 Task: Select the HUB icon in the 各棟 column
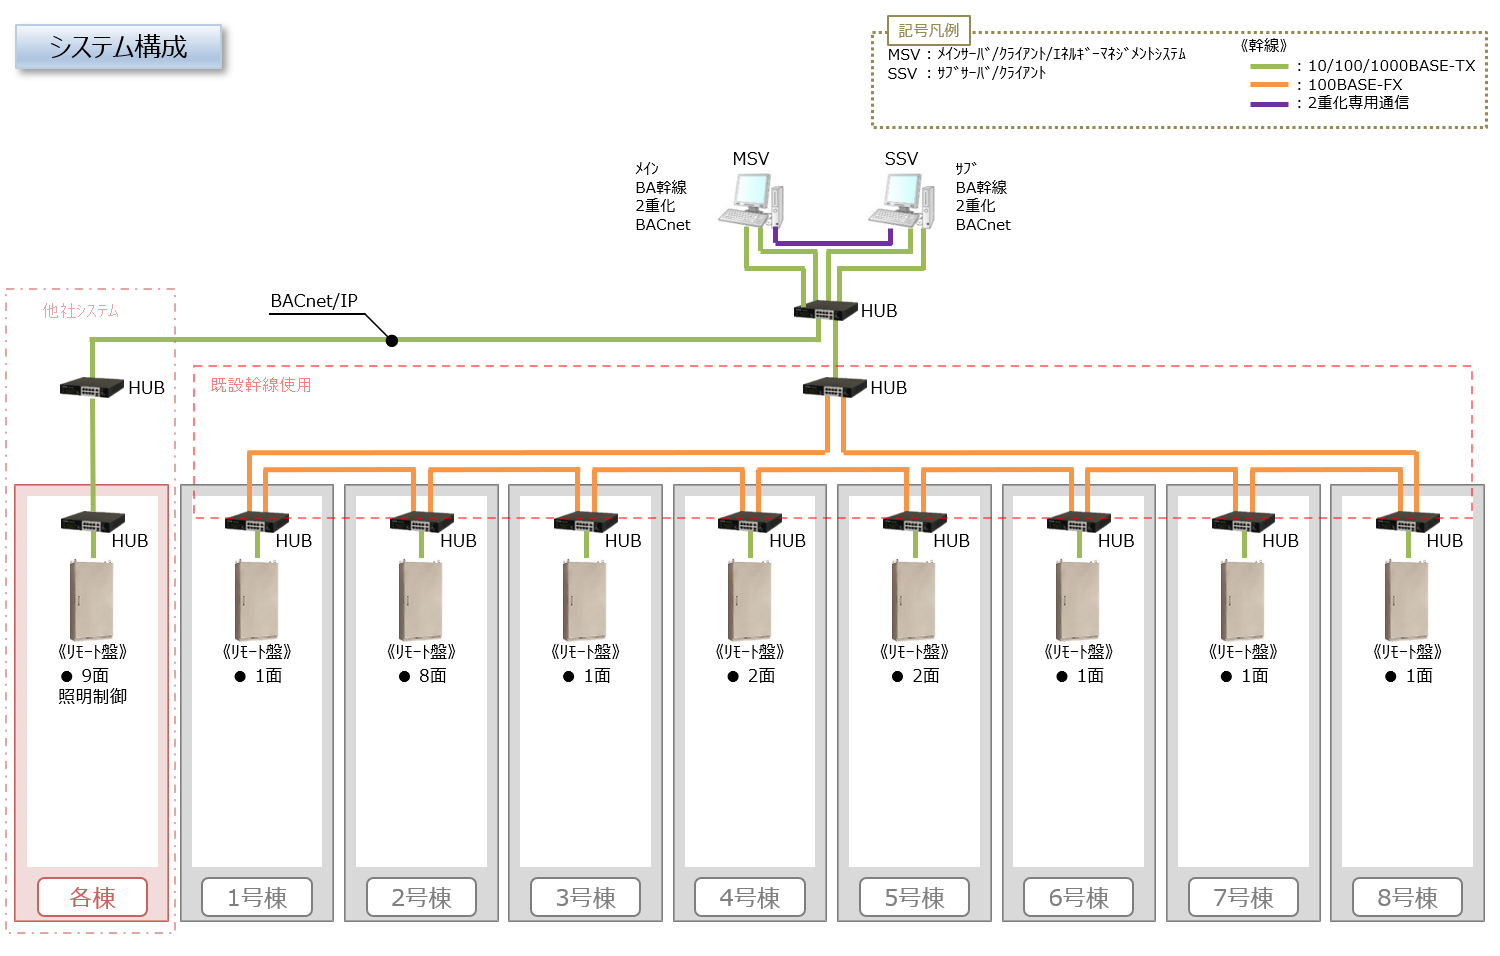click(x=93, y=521)
